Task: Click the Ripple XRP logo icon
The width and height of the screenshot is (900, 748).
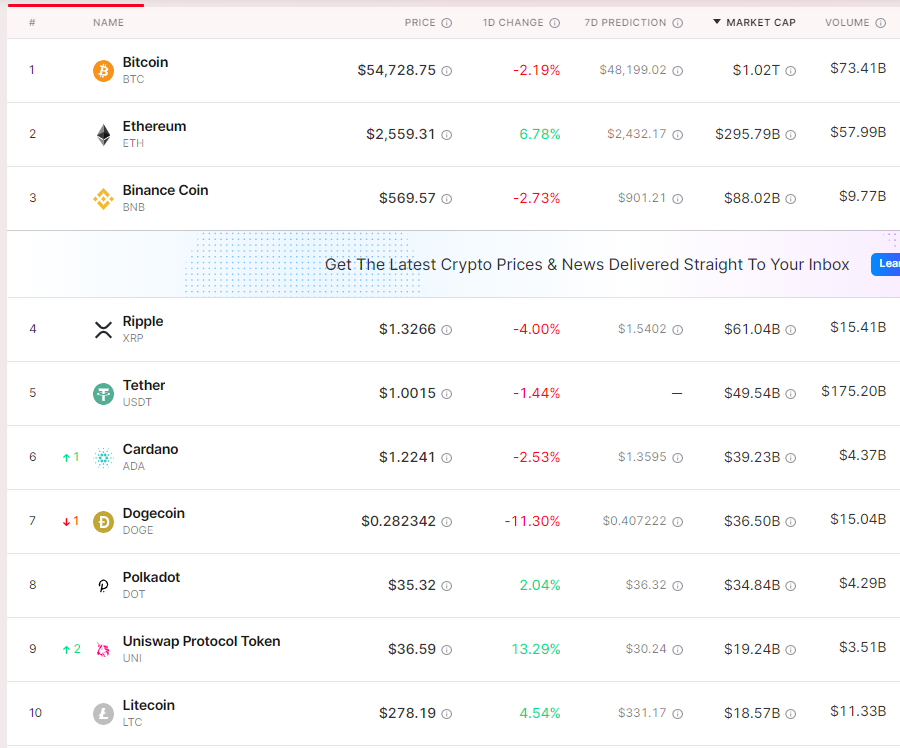Action: pyautogui.click(x=103, y=330)
